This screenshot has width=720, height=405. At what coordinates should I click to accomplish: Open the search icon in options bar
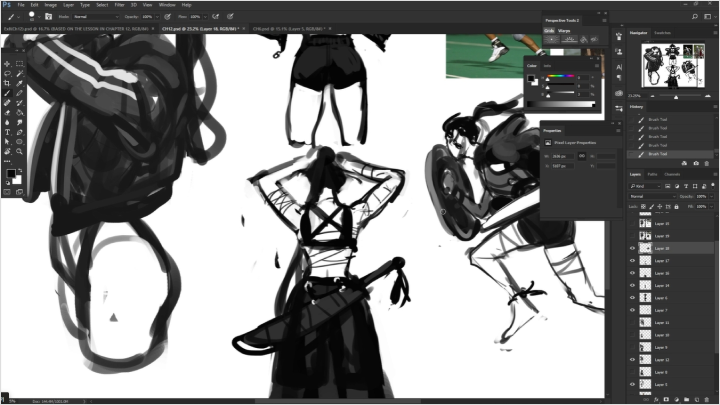pos(695,17)
